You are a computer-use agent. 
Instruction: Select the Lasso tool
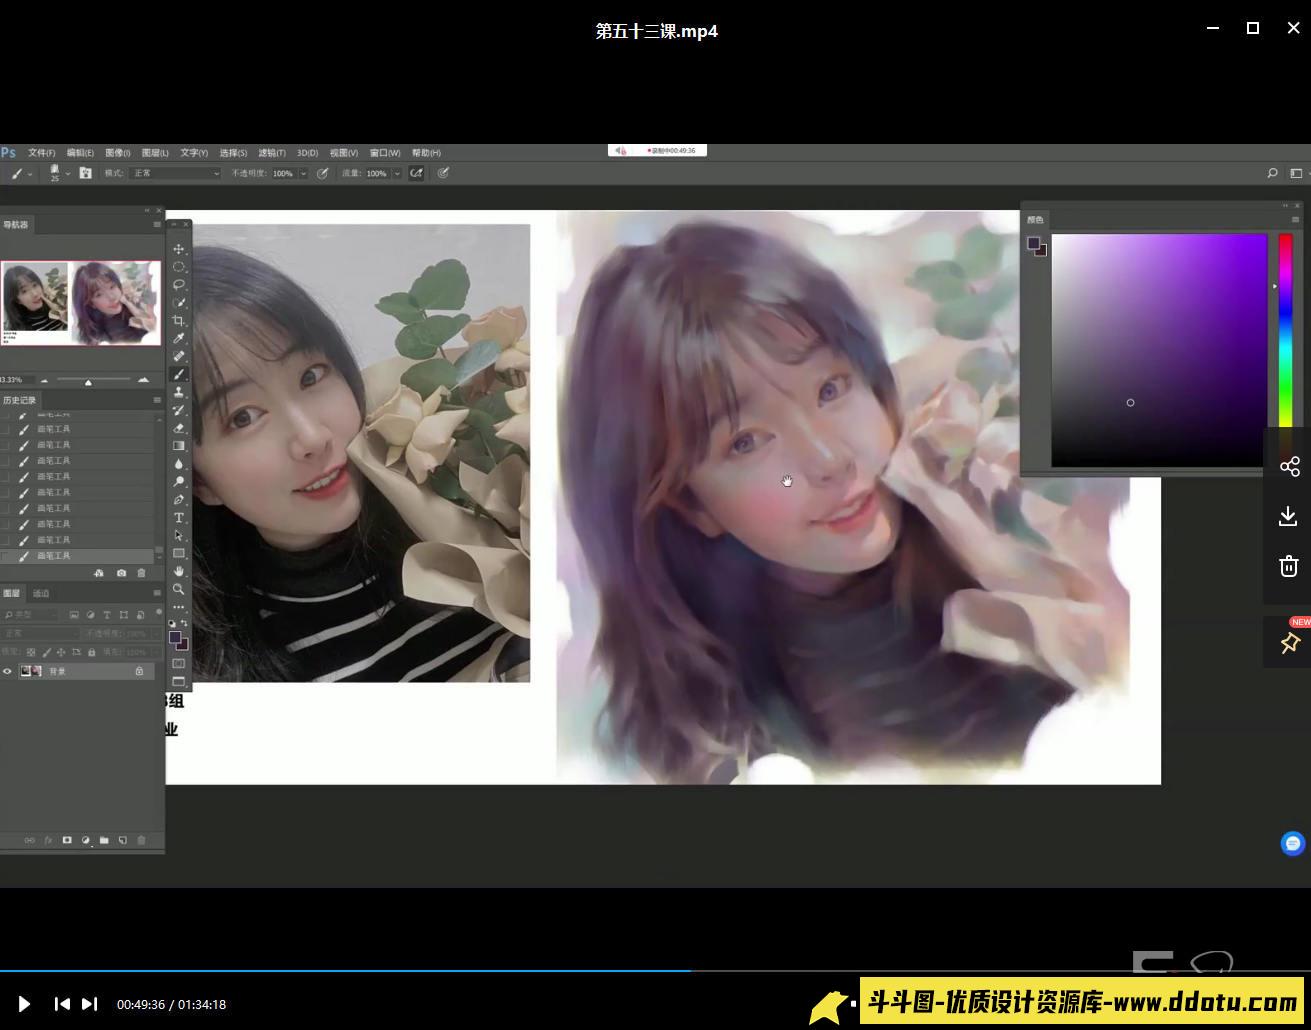(179, 285)
